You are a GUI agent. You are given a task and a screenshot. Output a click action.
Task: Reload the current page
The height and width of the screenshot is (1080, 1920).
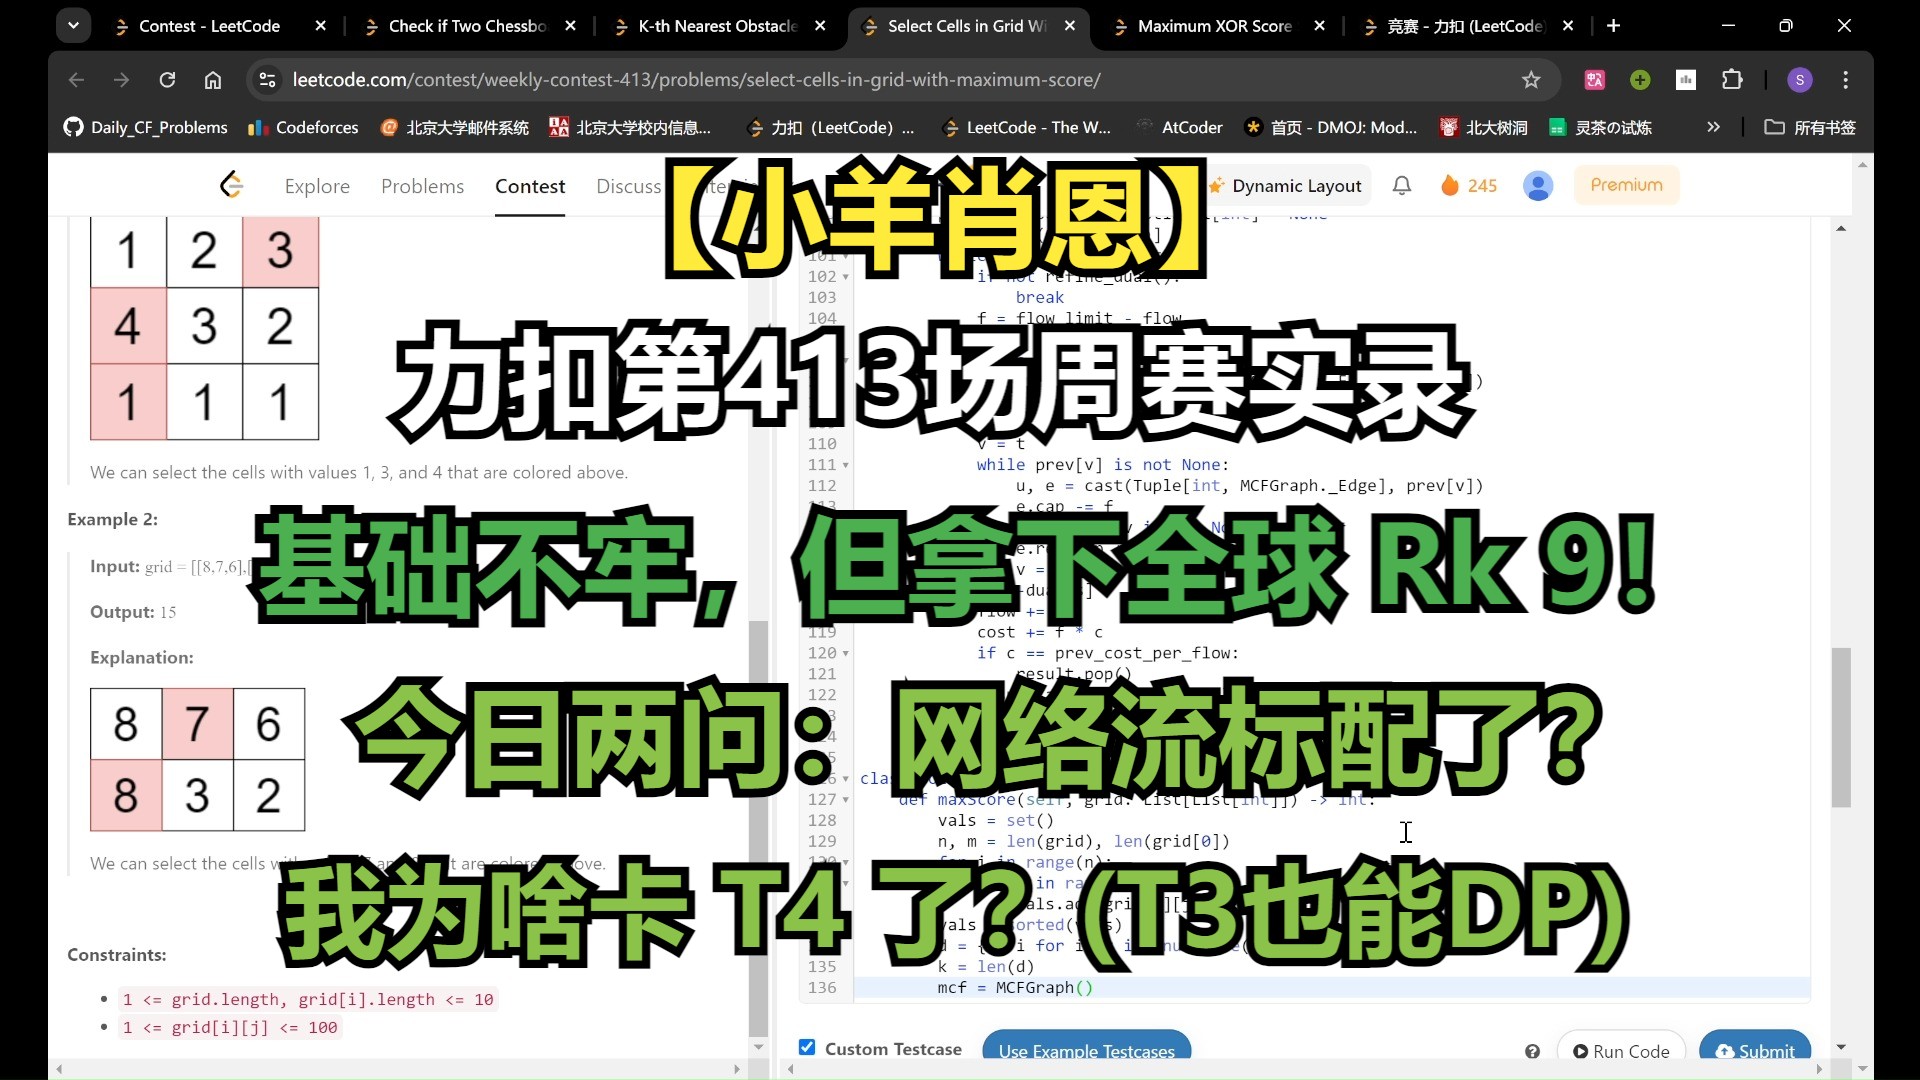(x=167, y=80)
